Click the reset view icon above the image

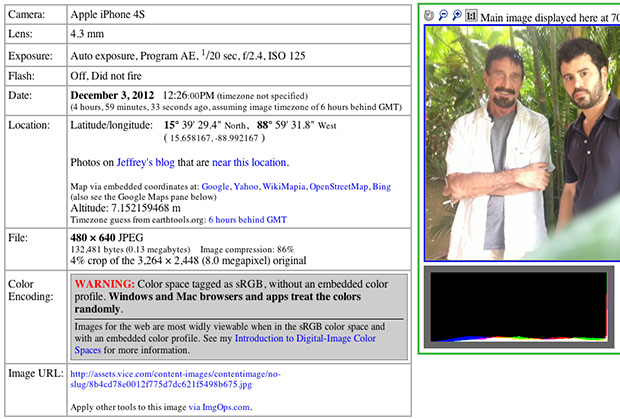click(x=429, y=15)
